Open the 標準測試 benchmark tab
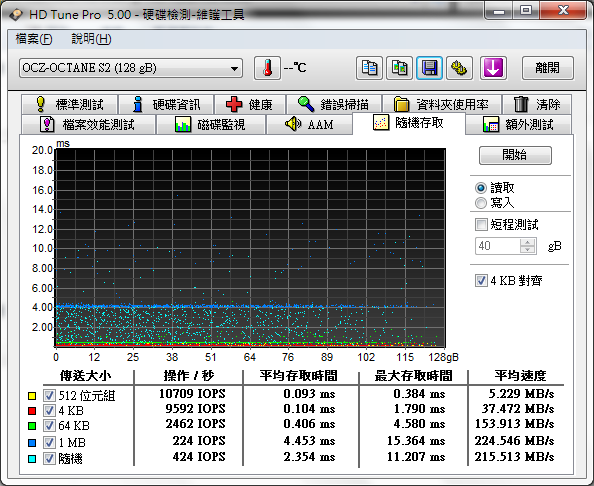Screen dimensions: 594x486 tap(70, 104)
